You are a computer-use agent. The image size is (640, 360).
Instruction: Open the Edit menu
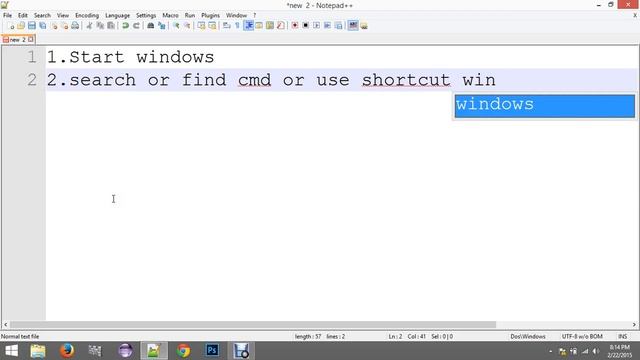pos(22,16)
